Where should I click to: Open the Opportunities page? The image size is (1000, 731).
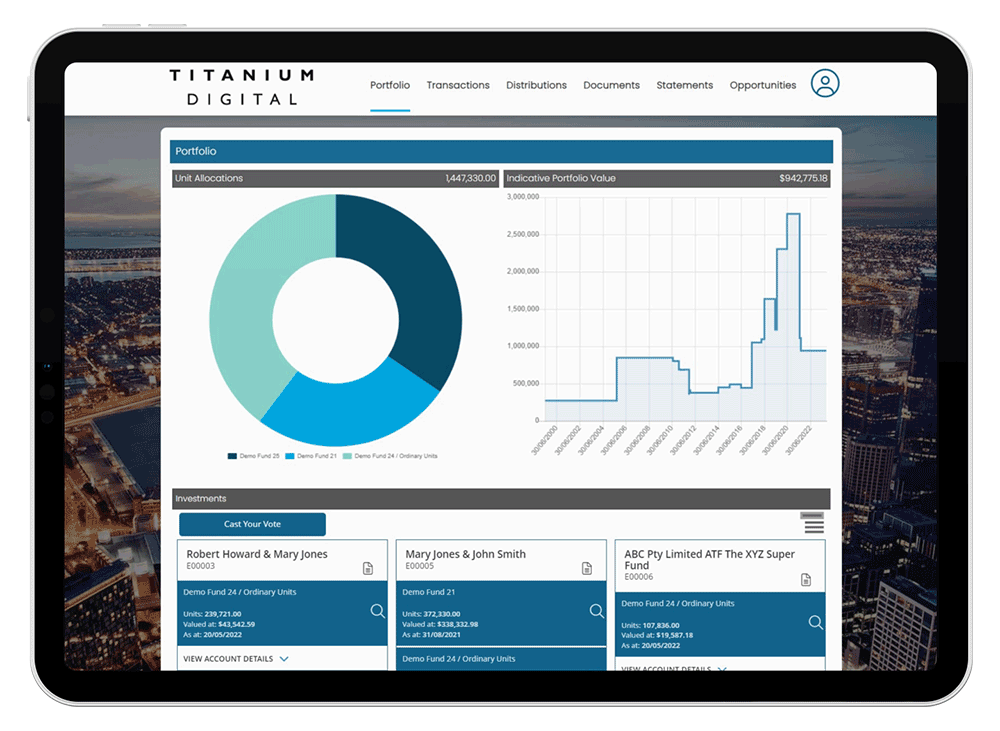pos(762,85)
